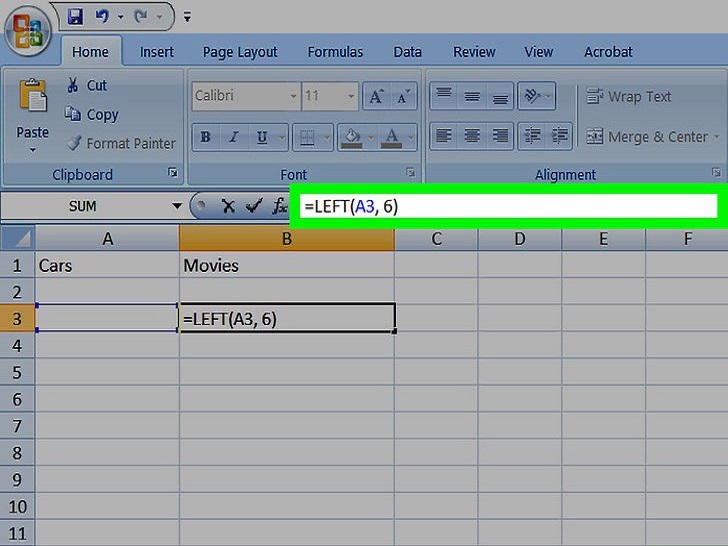Open the Calibri font name dropdown
This screenshot has height=546, width=728.
pos(293,97)
